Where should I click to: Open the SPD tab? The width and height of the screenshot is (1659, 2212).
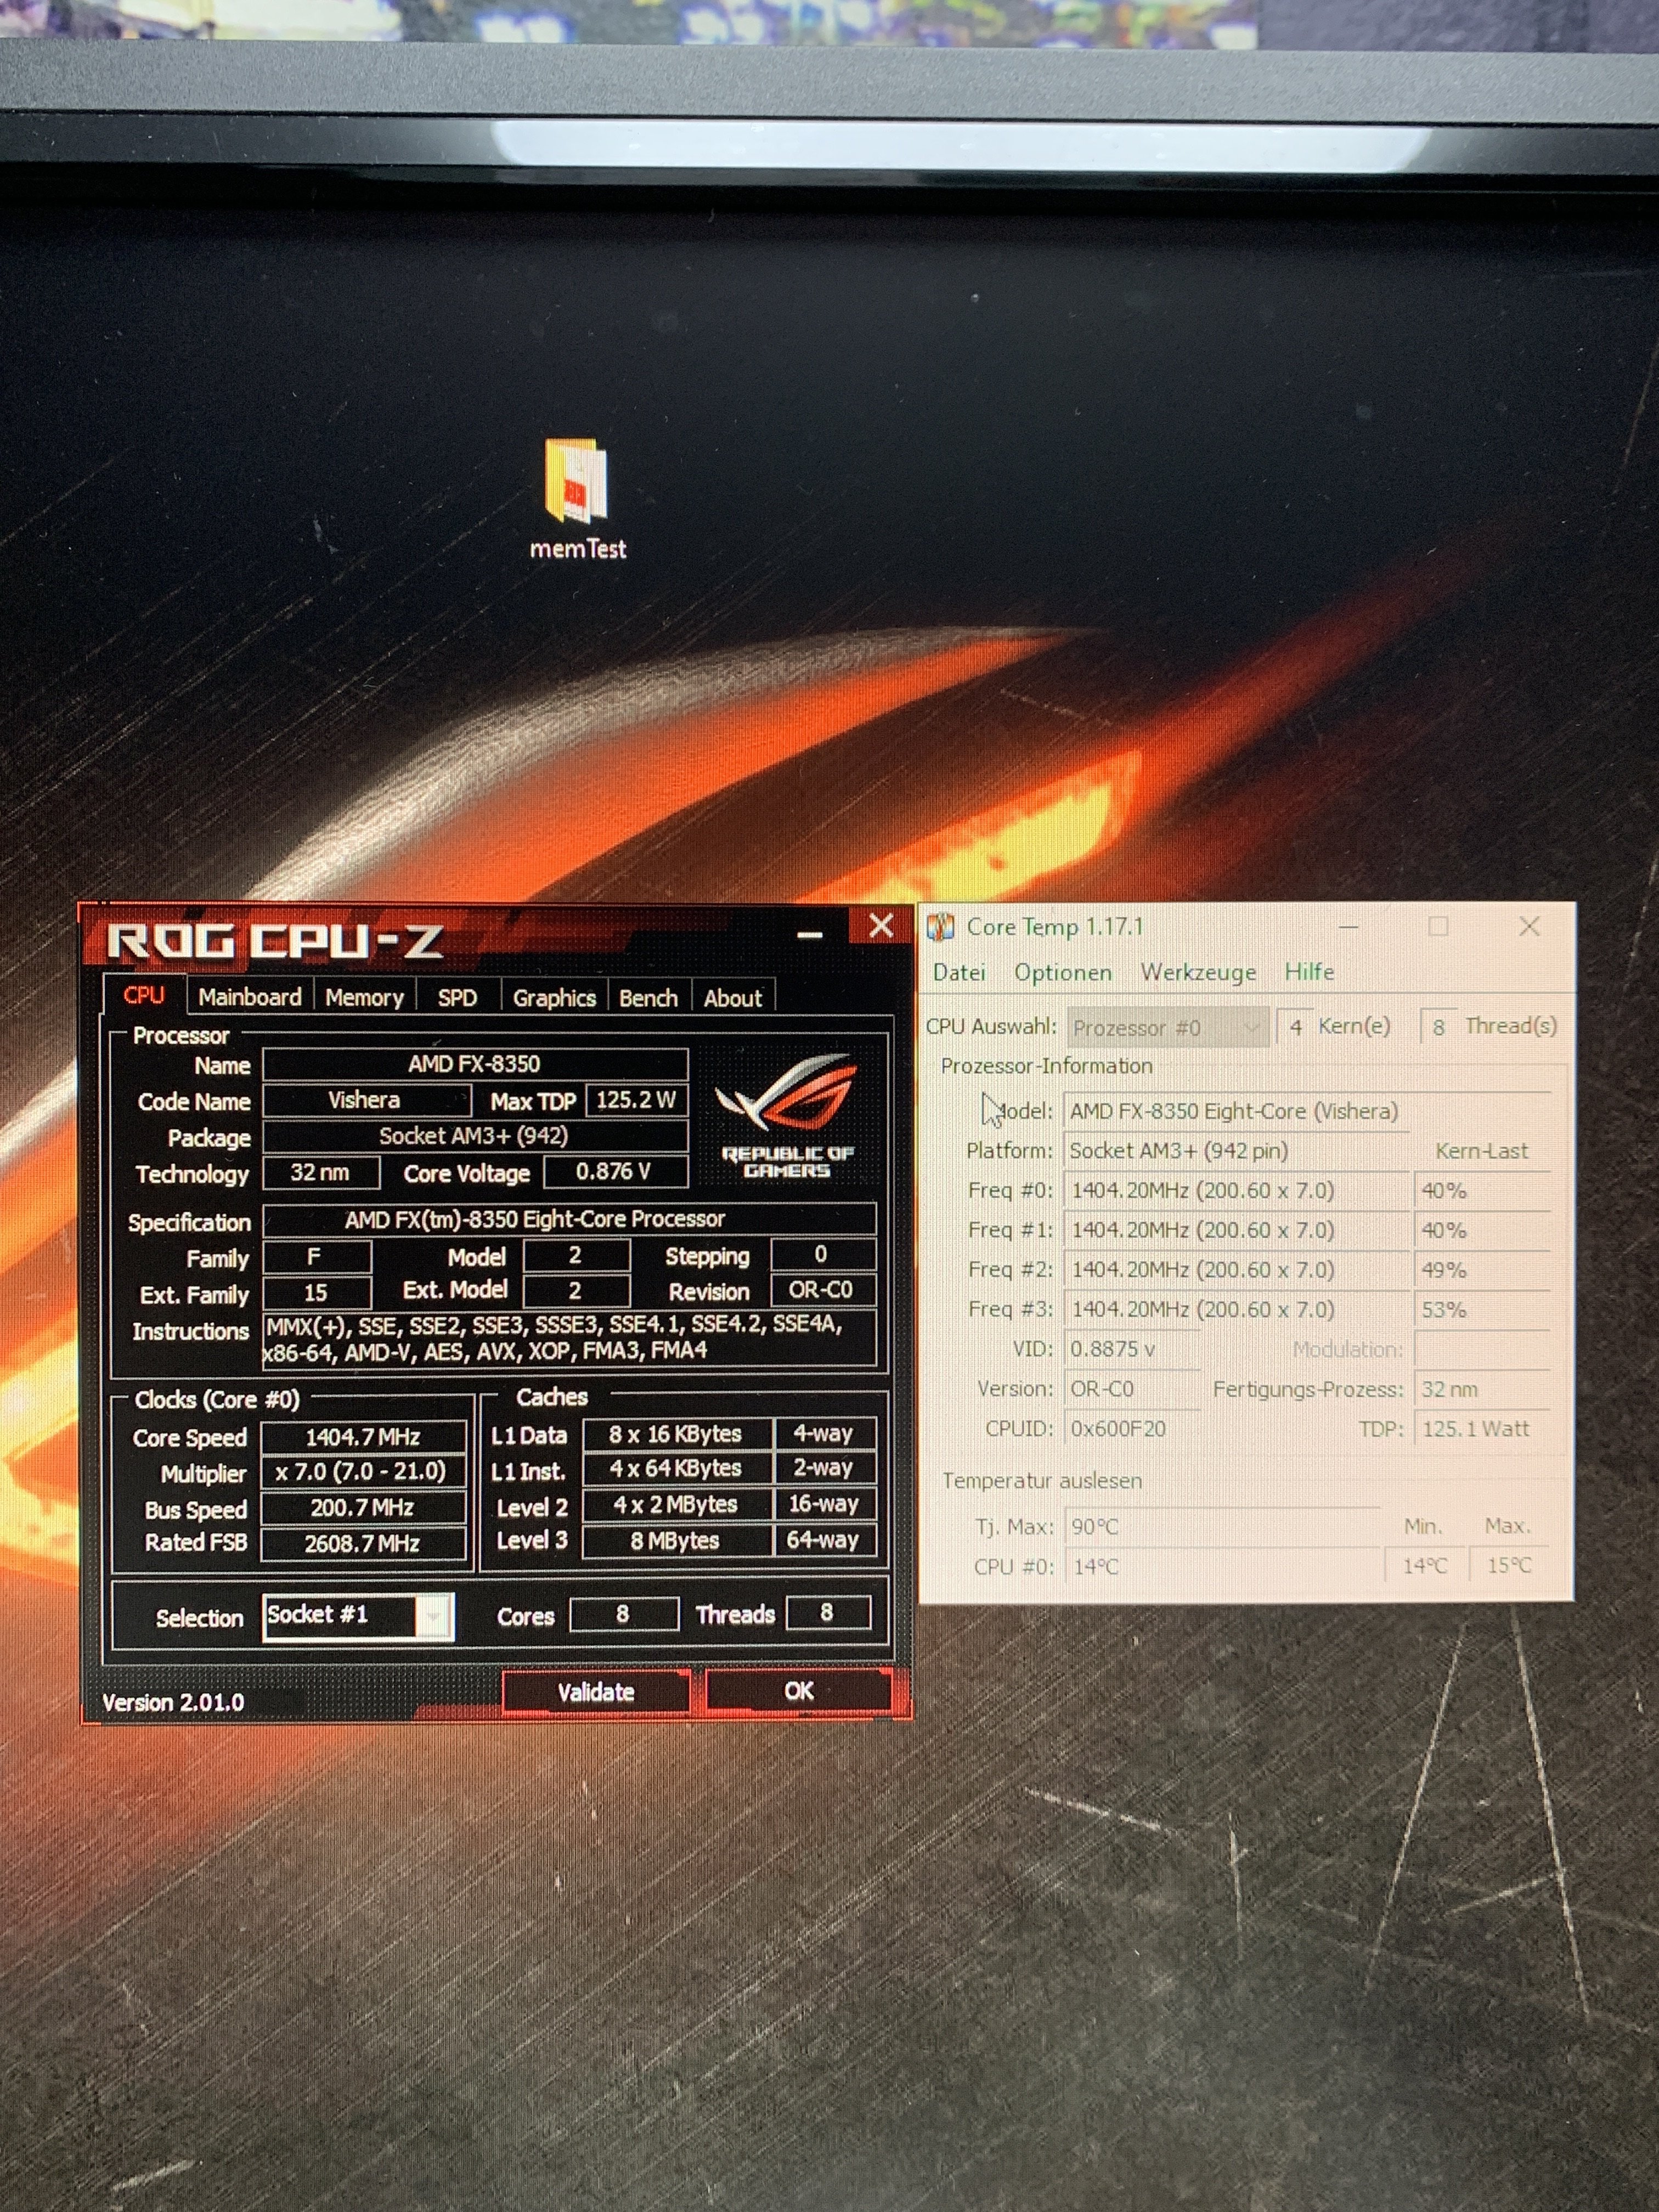point(457,997)
